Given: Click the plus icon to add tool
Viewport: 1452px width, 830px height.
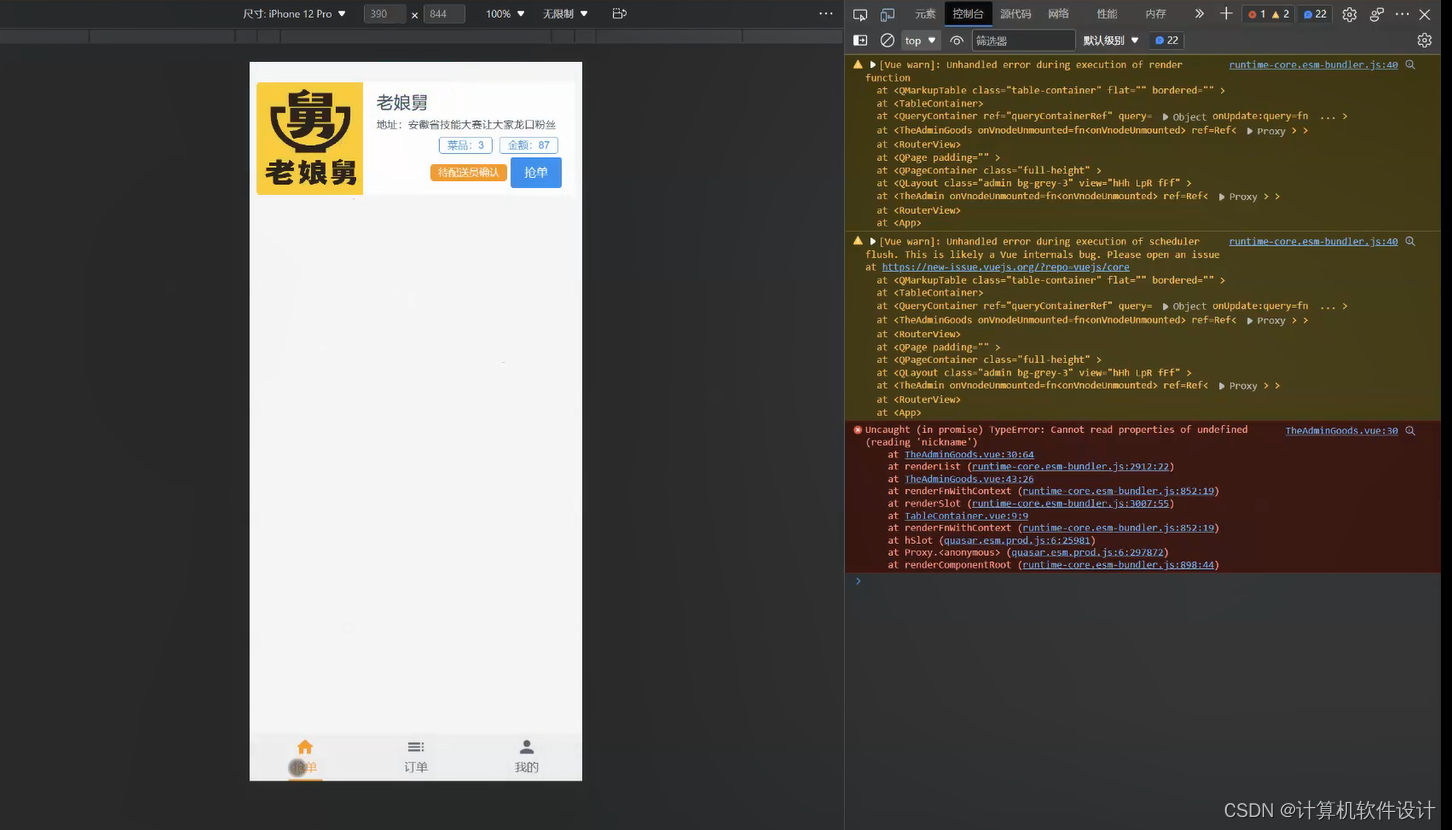Looking at the screenshot, I should tap(1226, 14).
